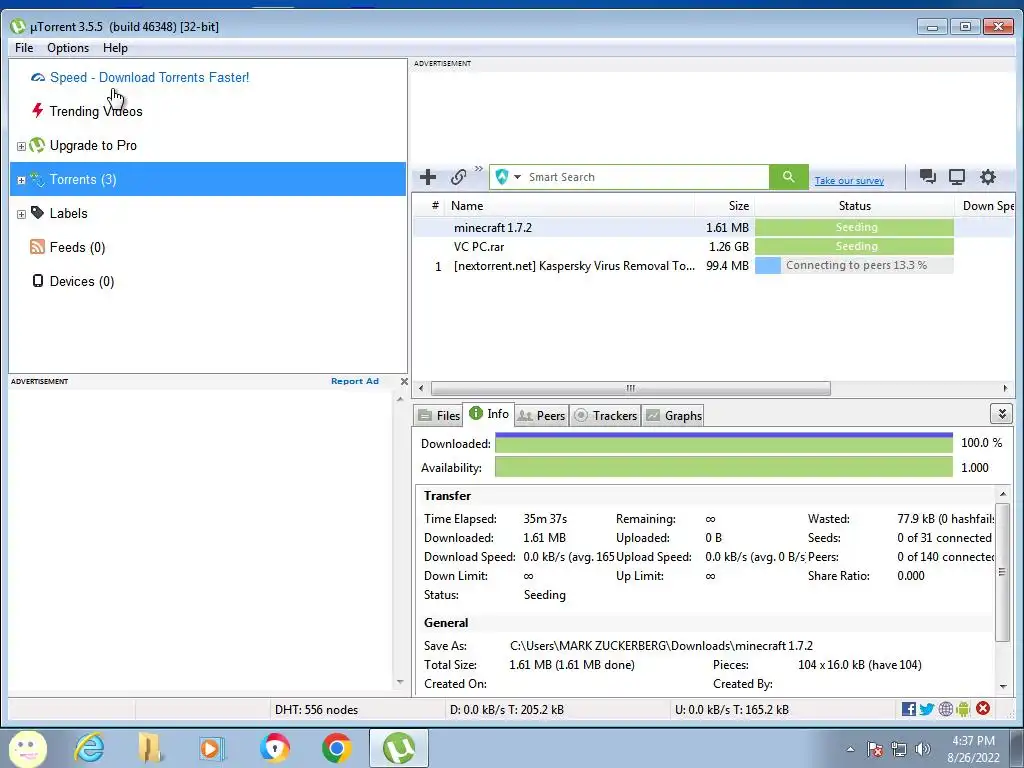Click the Seeding status bar of VC PC.rar

click(854, 246)
